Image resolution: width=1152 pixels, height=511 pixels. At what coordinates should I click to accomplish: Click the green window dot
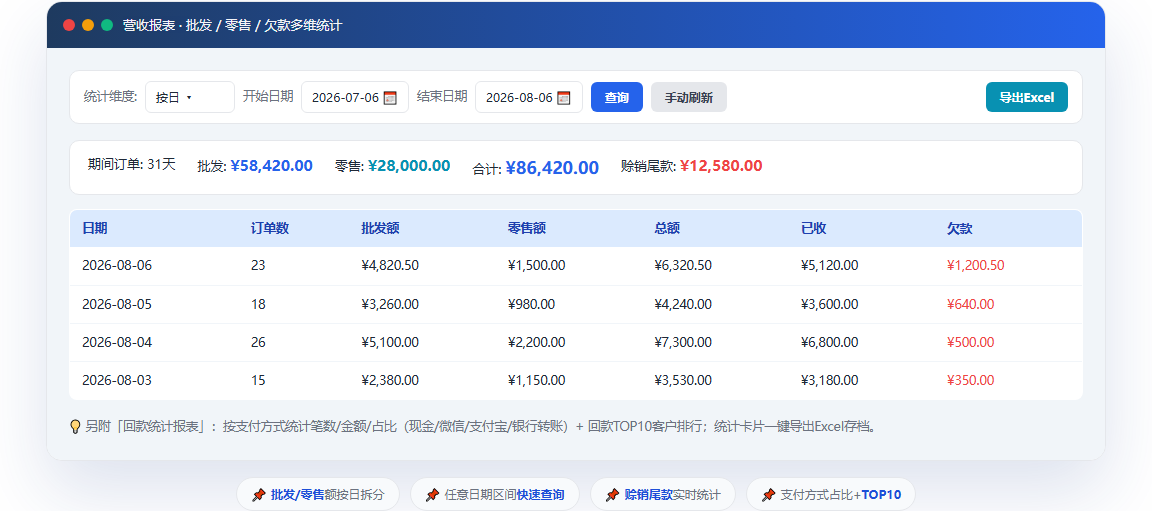pyautogui.click(x=107, y=25)
